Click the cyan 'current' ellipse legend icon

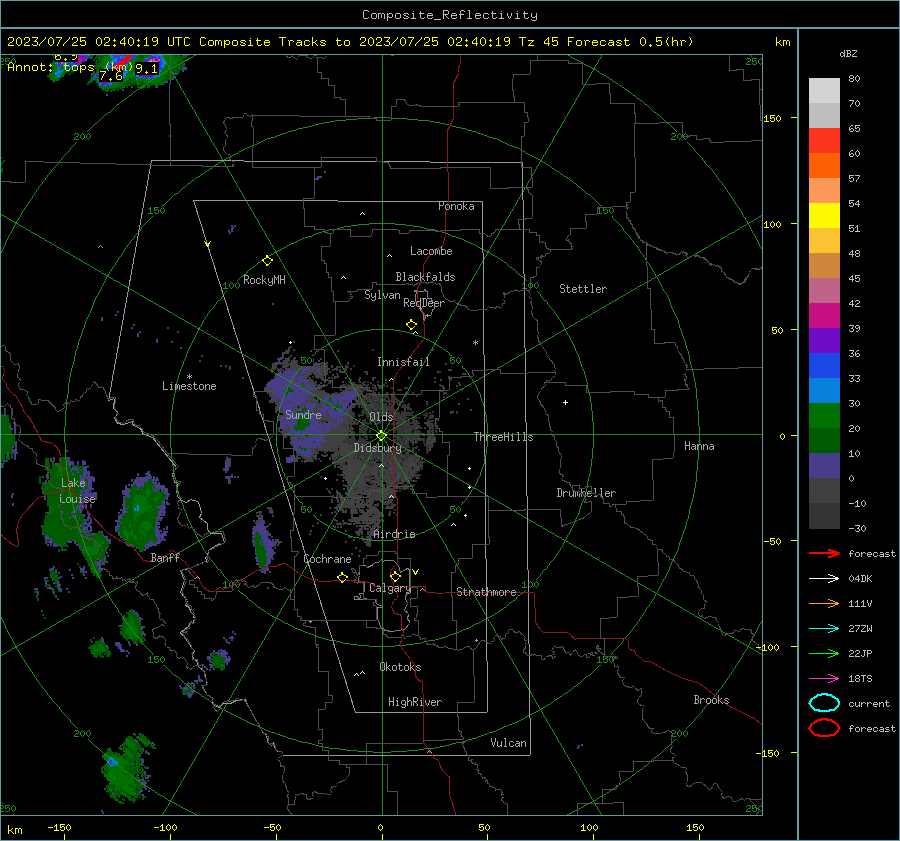824,703
